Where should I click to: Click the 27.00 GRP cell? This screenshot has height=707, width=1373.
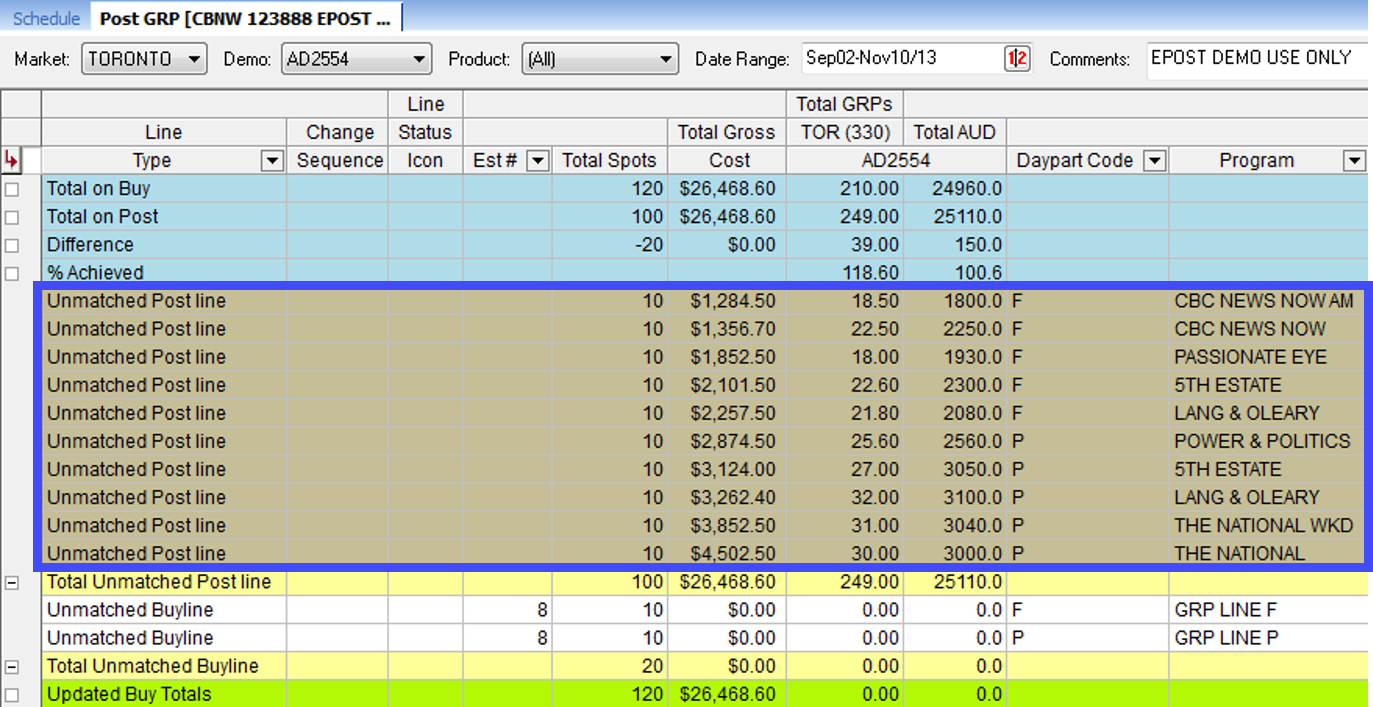(x=845, y=469)
